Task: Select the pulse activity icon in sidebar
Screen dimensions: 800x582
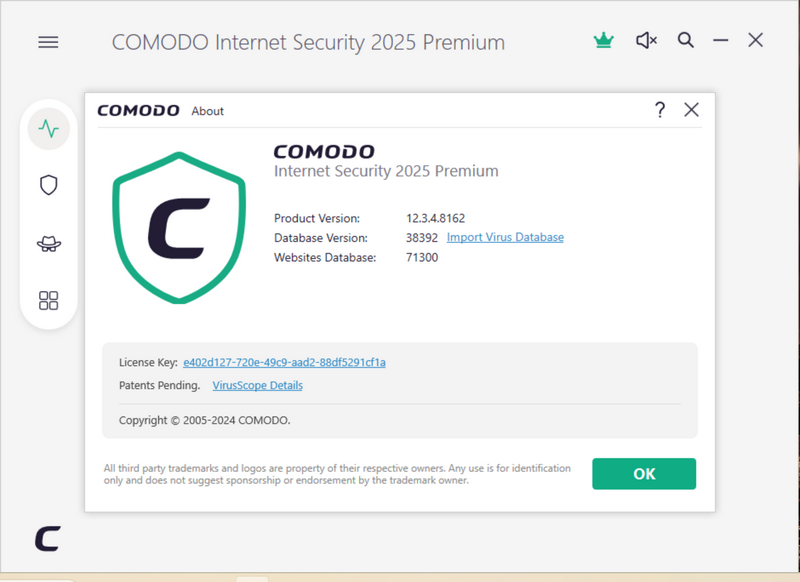Action: click(x=48, y=129)
